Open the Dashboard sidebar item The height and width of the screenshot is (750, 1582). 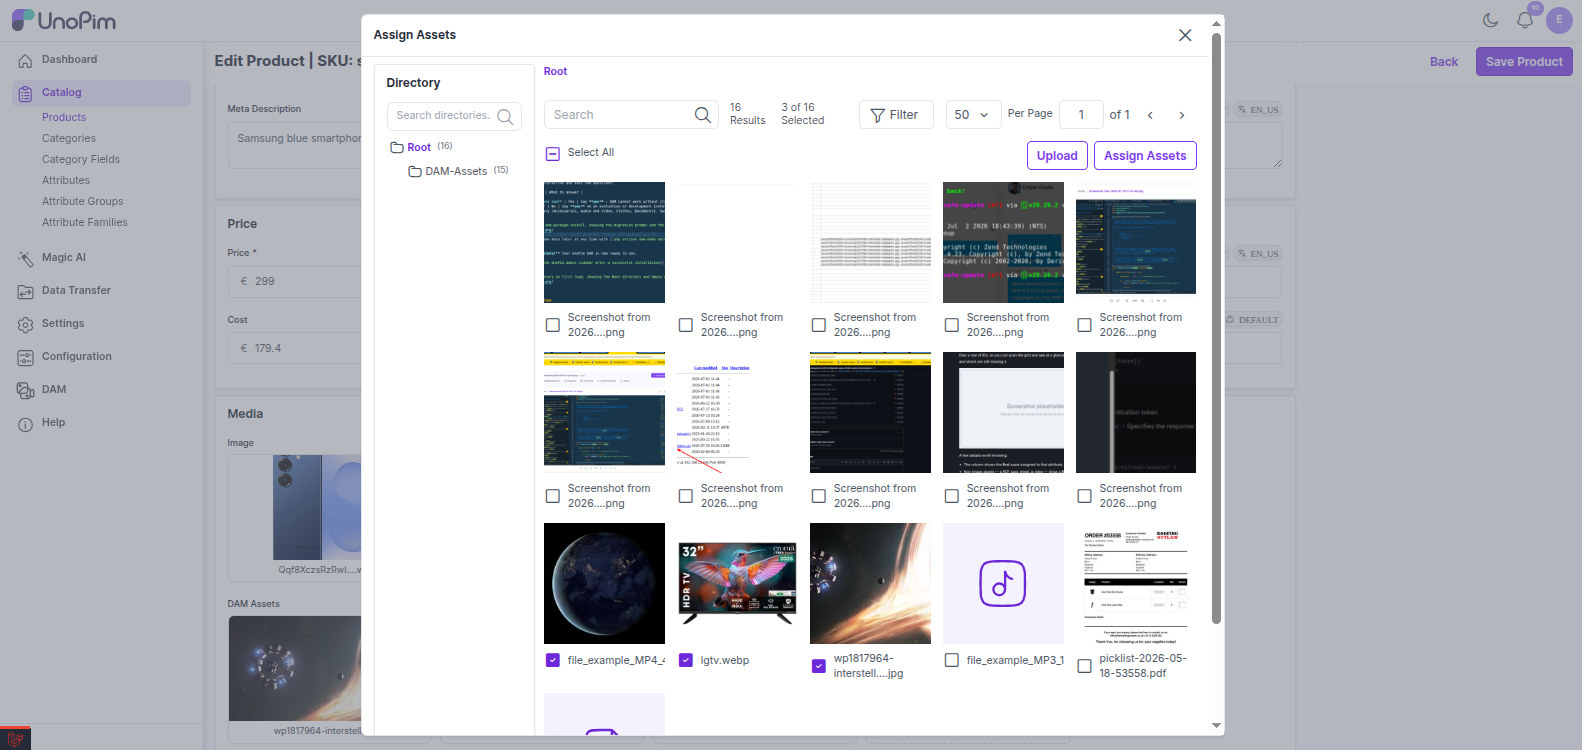tap(69, 60)
